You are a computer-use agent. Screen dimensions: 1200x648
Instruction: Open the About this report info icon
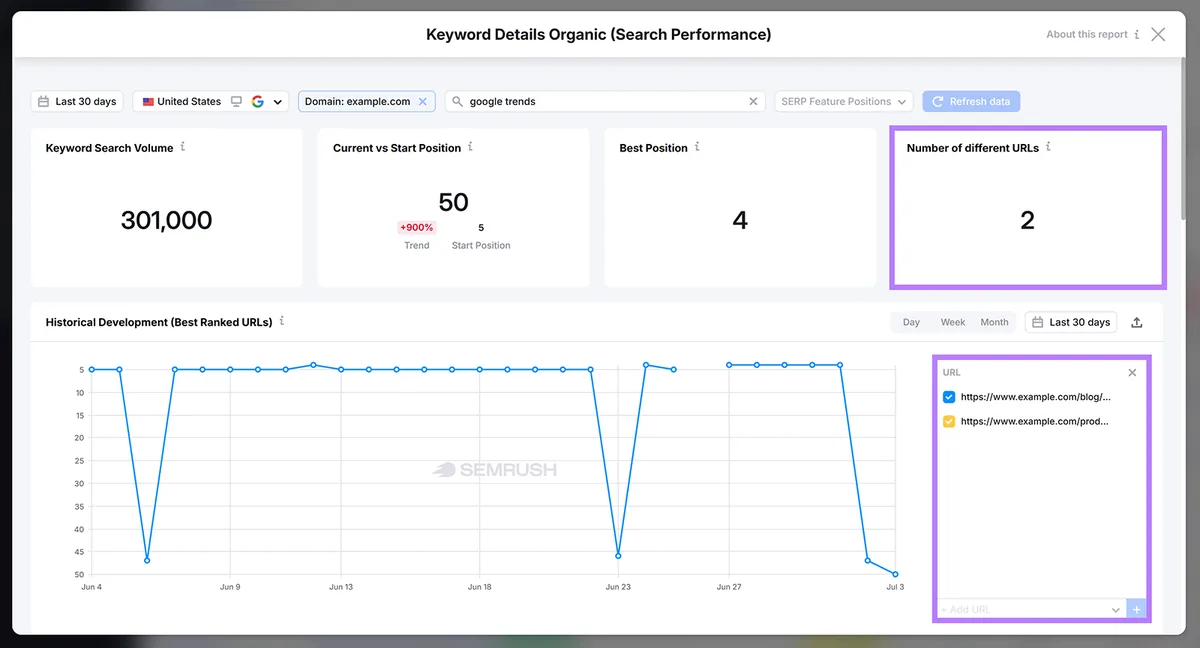click(1137, 34)
